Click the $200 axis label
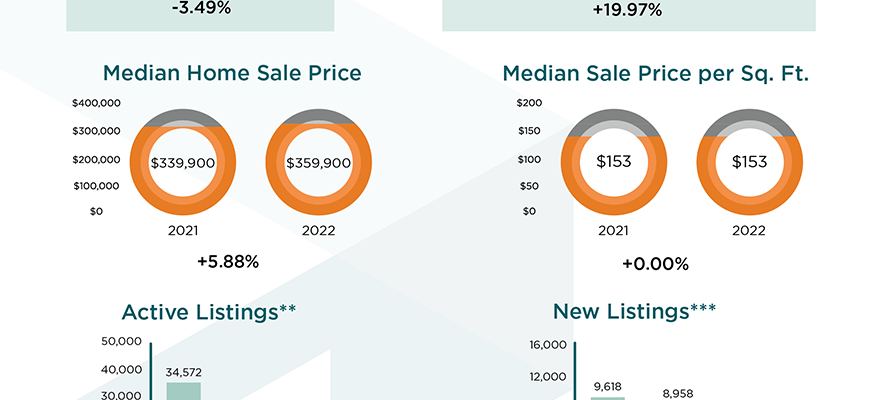The image size is (887, 400). [x=529, y=103]
